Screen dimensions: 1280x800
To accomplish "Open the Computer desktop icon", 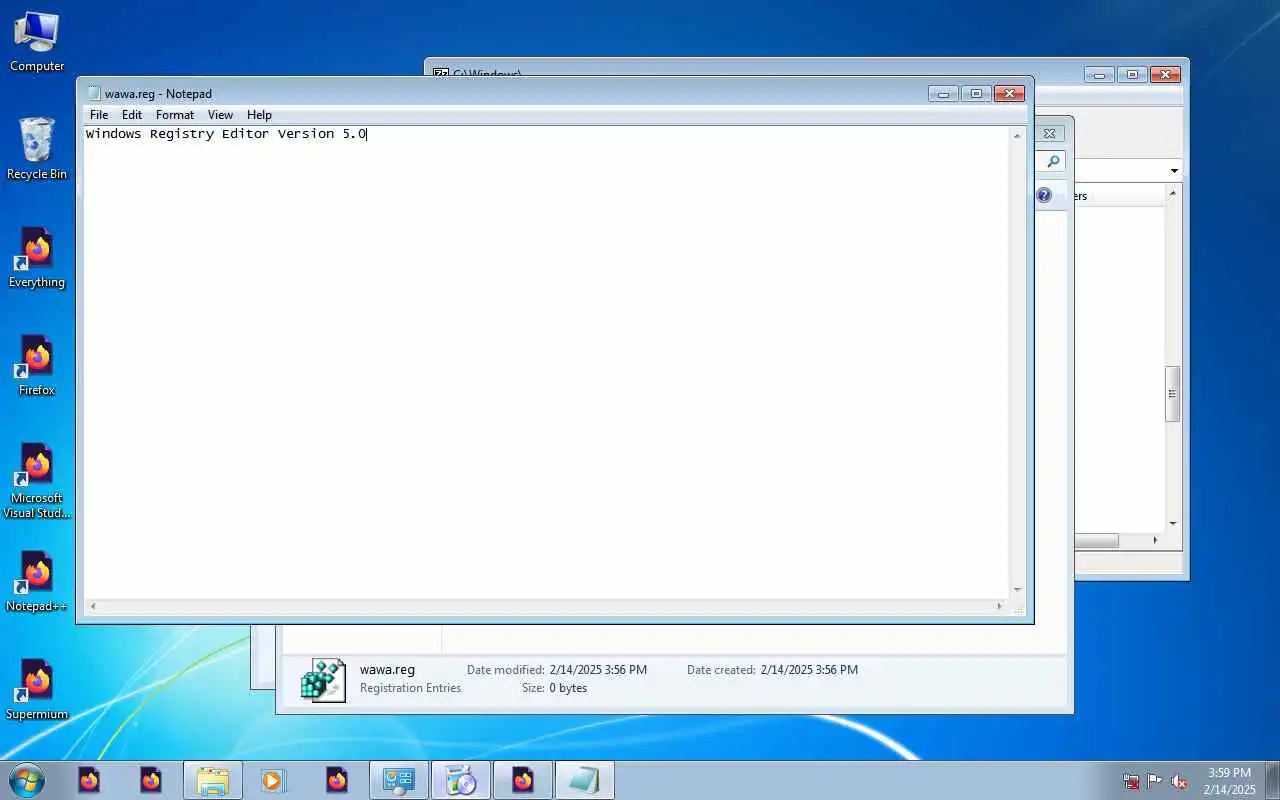I will [37, 42].
